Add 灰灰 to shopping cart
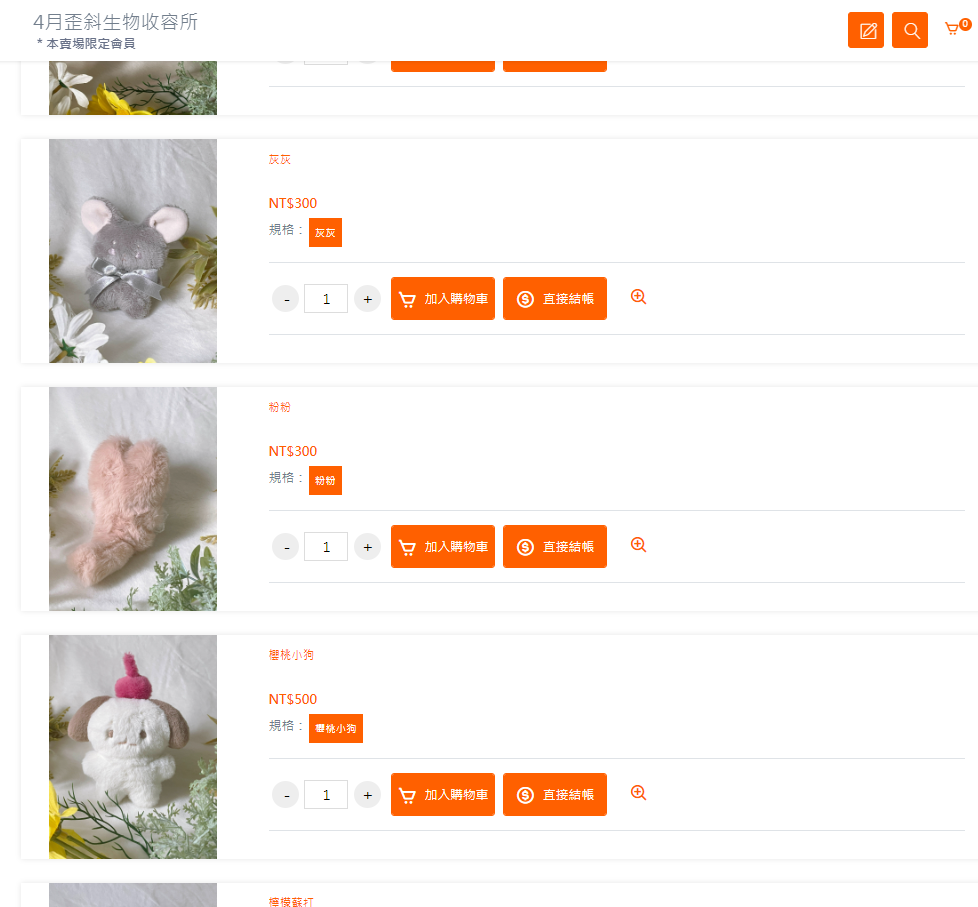This screenshot has height=907, width=978. 443,299
